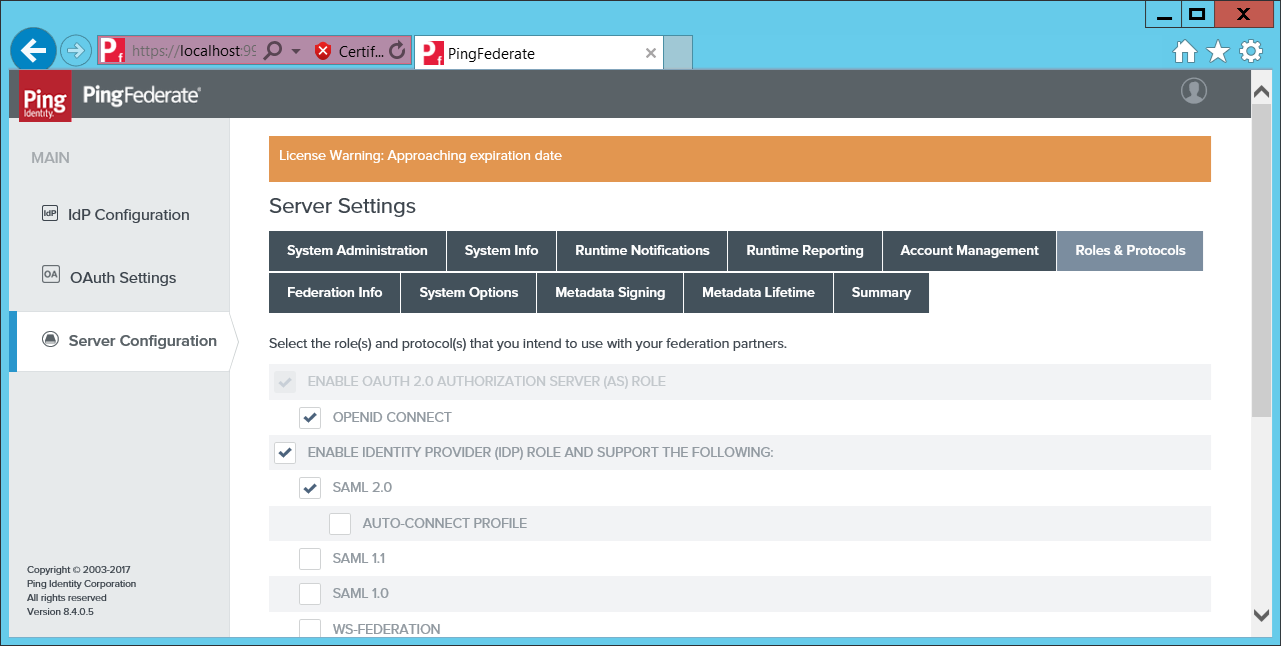Open the Runtime Notifications tab
Screen dimensions: 1281x646
click(642, 251)
